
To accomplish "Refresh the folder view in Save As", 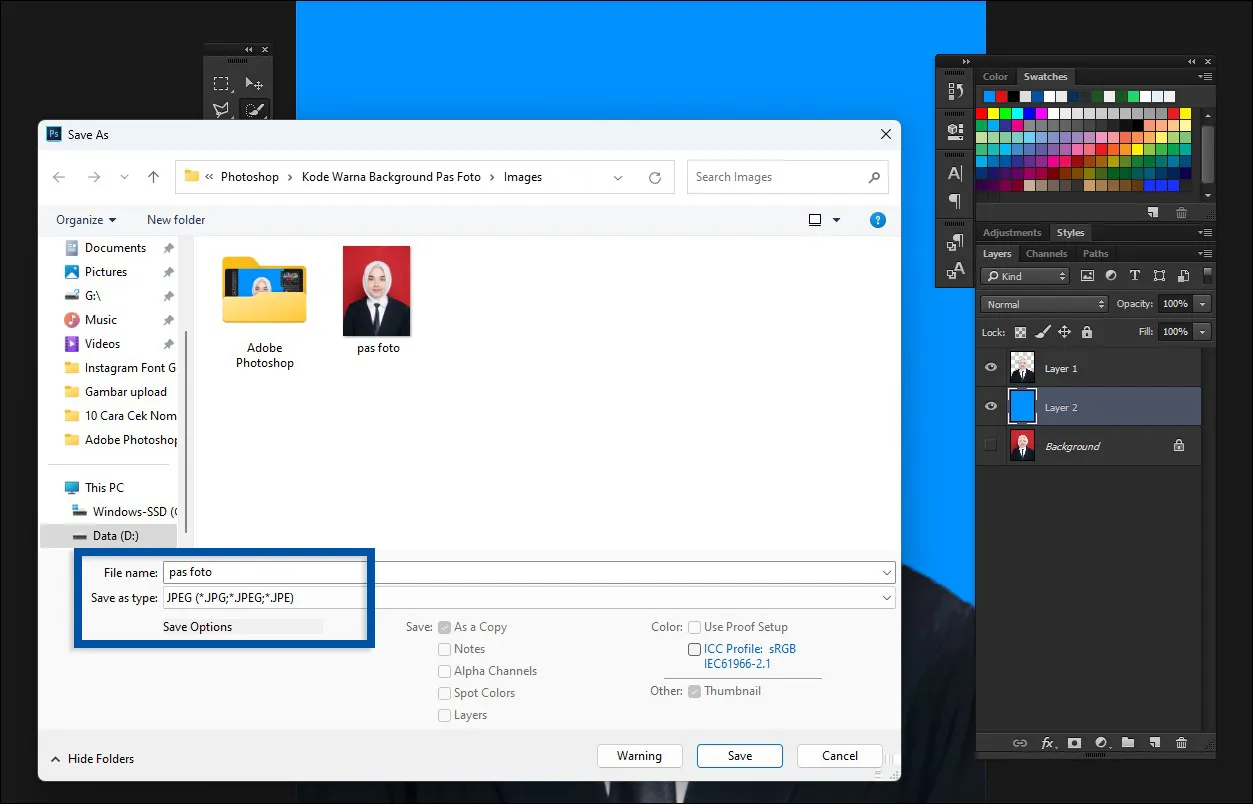I will [x=655, y=178].
